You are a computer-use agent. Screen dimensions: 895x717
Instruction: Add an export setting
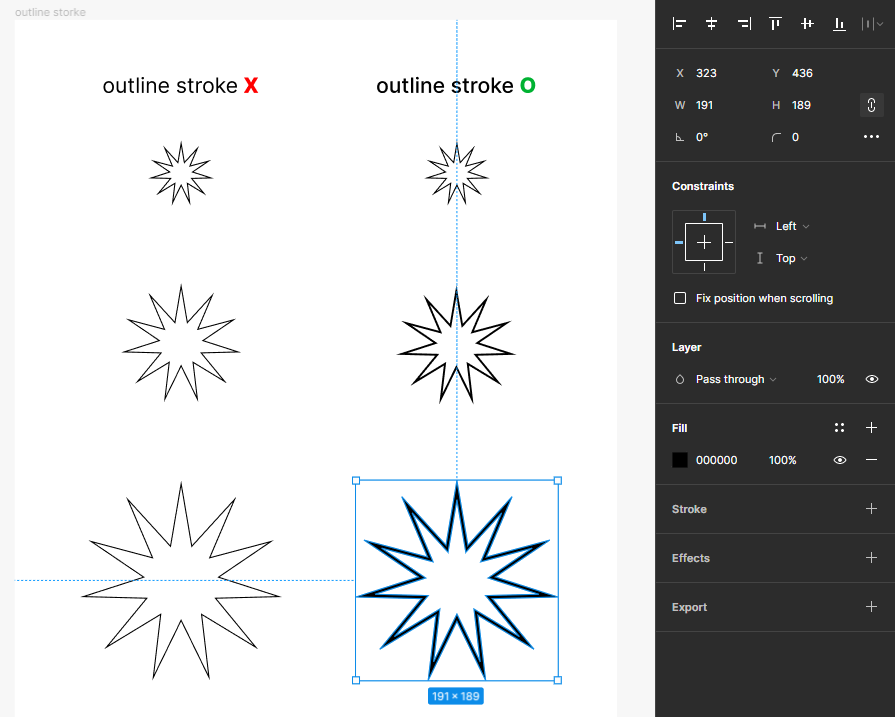pyautogui.click(x=872, y=607)
